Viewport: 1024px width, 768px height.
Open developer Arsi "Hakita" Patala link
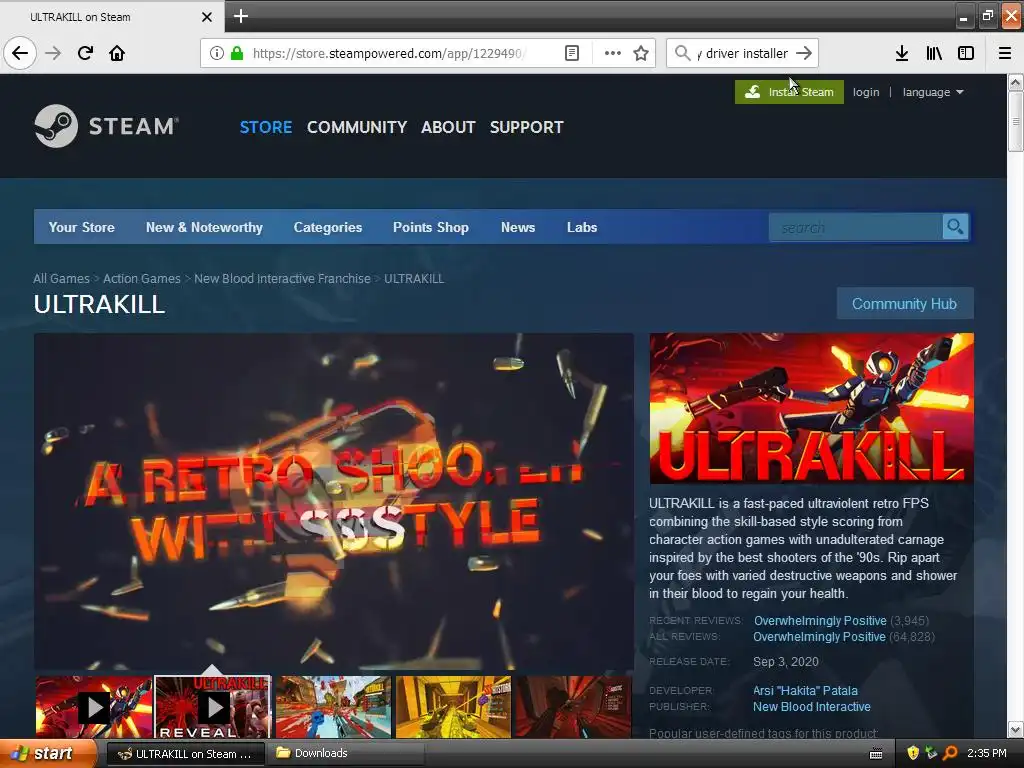coord(805,691)
